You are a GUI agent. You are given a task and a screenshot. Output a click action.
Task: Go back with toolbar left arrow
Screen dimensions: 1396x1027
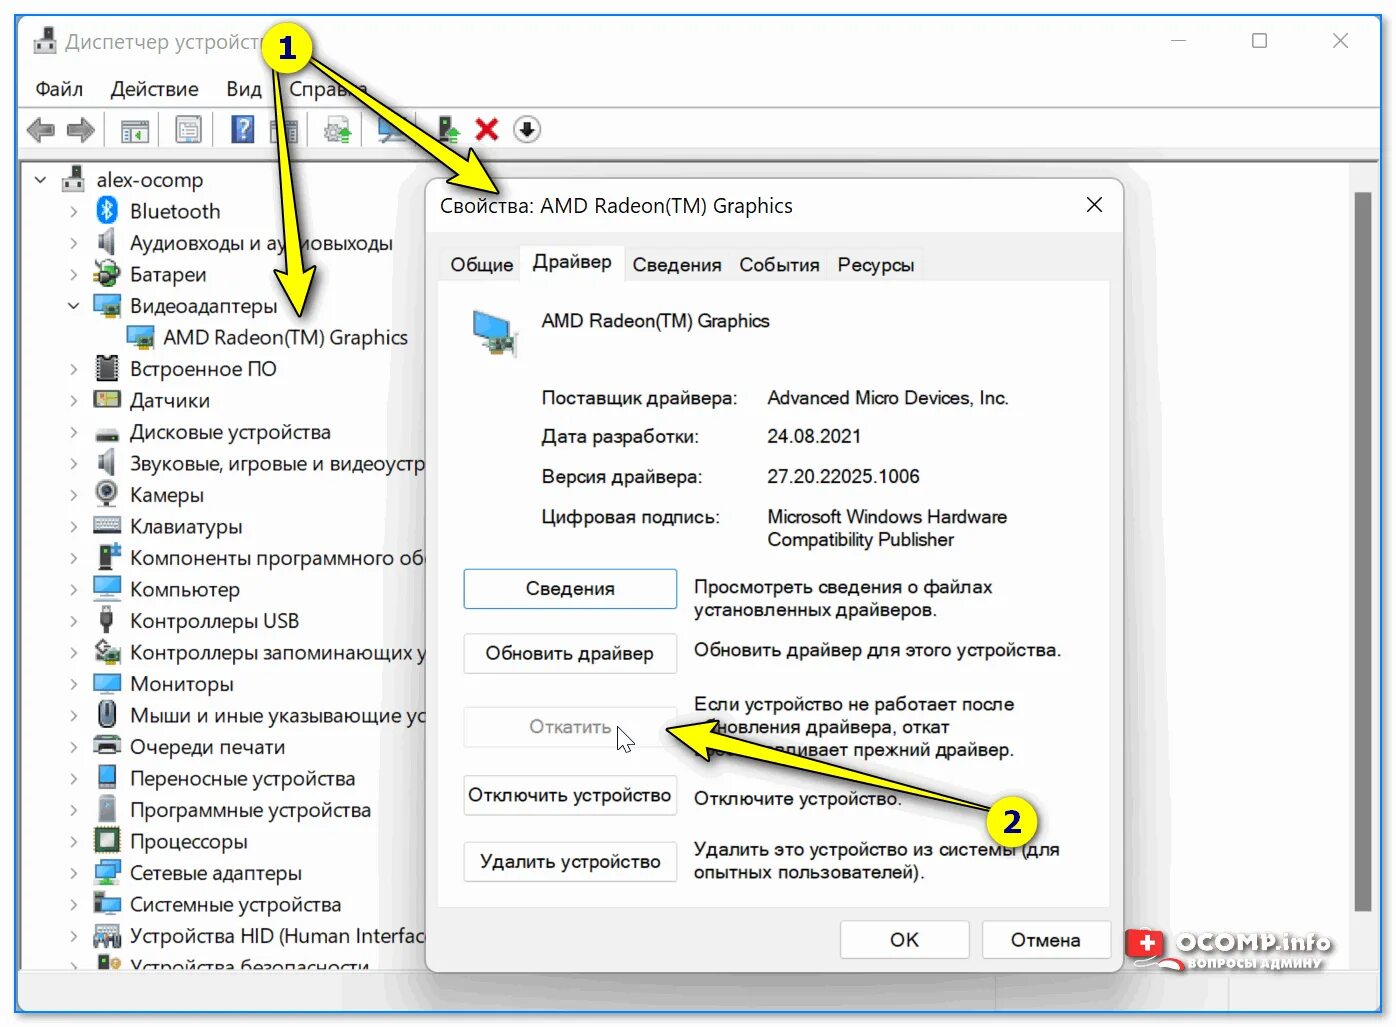40,130
